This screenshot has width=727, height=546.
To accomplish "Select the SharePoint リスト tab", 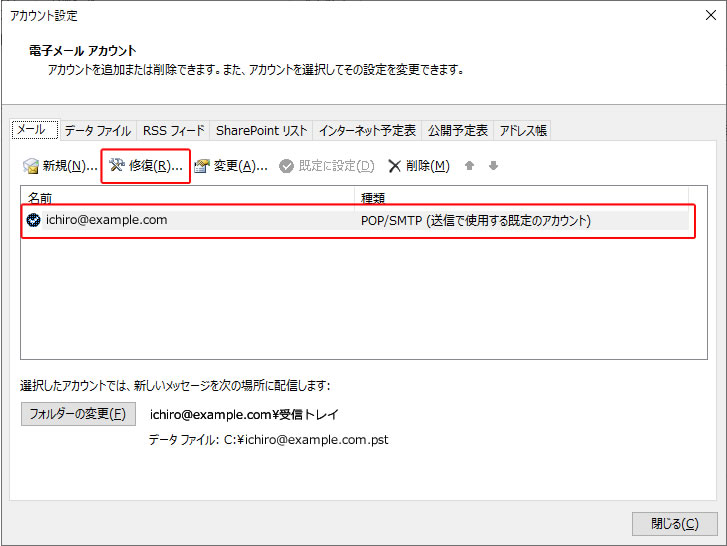I will (261, 131).
